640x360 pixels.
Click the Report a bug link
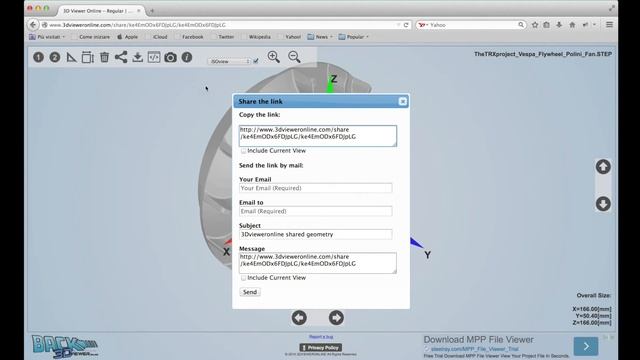click(x=321, y=337)
